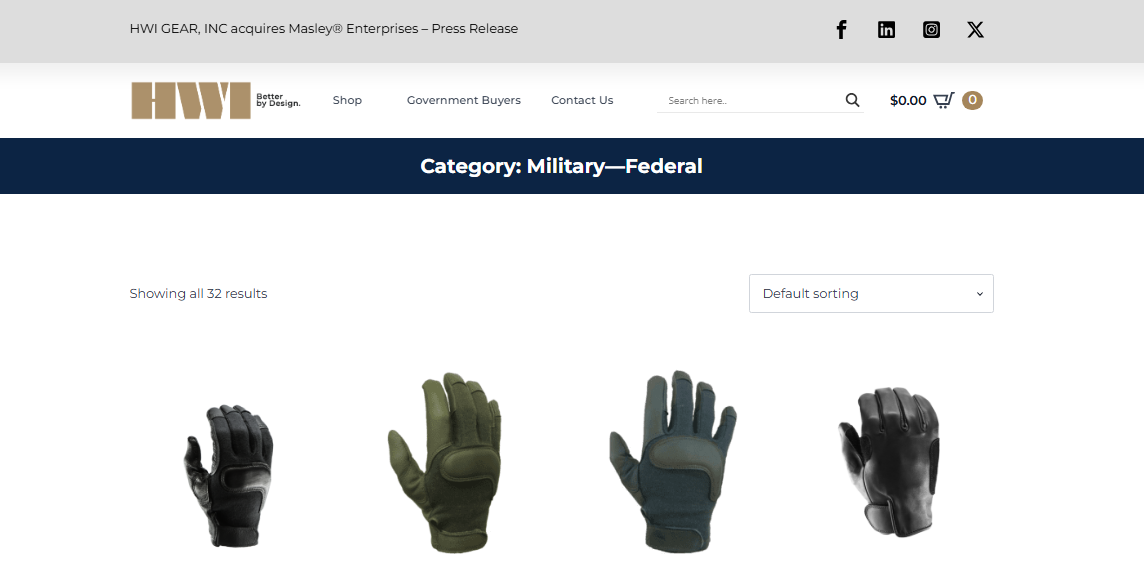
Task: Open the LinkedIn social icon
Action: tap(886, 30)
